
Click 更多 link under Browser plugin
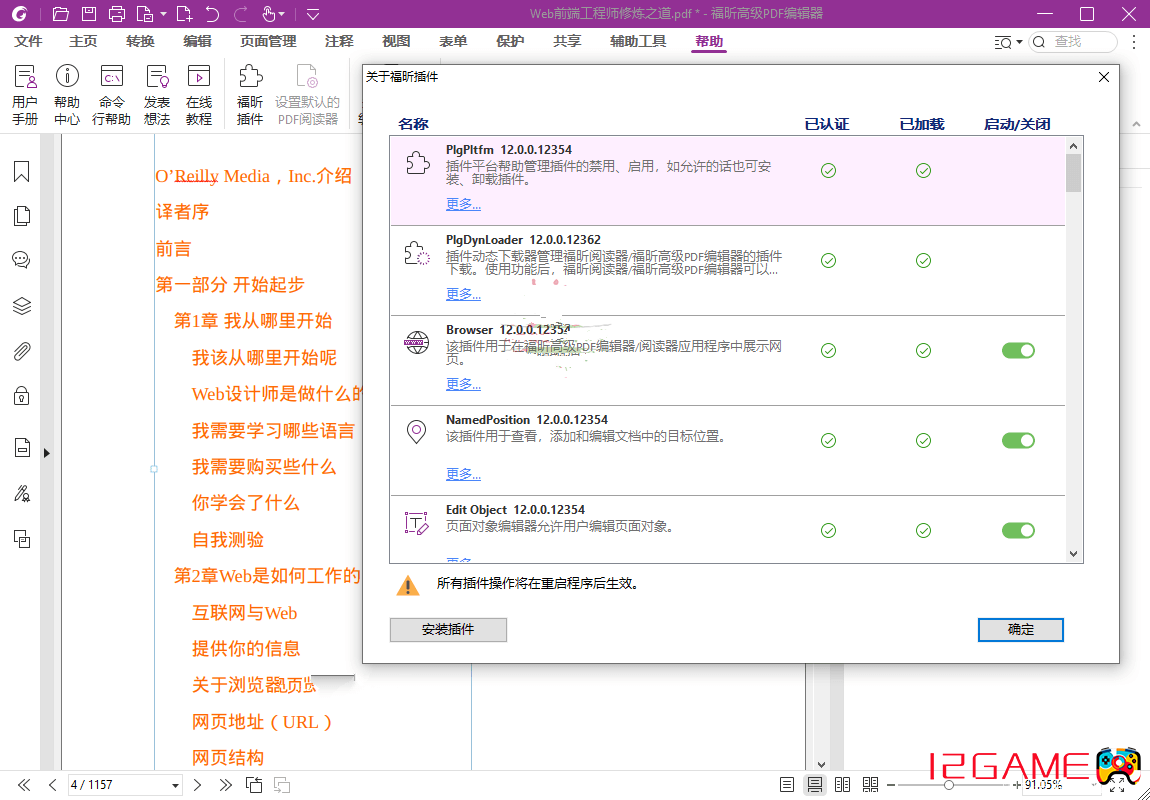pos(464,384)
